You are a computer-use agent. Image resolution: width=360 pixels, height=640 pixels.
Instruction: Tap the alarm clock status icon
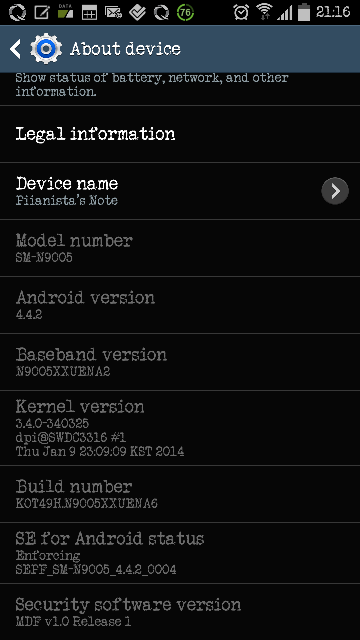[241, 12]
